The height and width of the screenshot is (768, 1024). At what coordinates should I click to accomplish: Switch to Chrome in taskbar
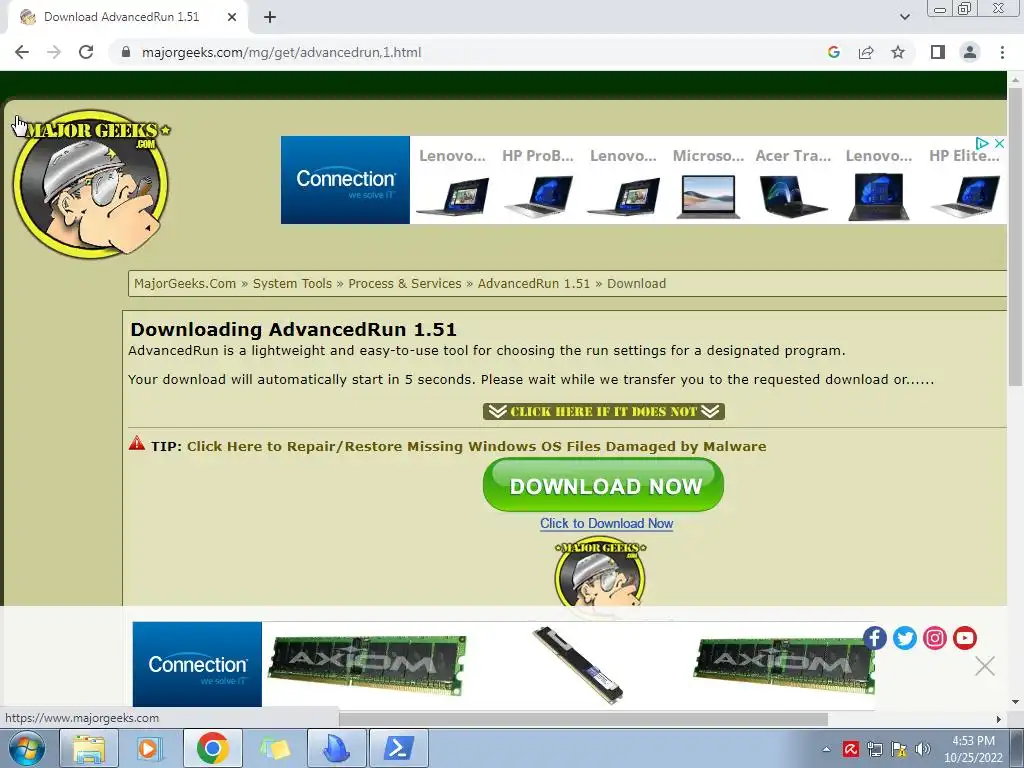(x=212, y=748)
